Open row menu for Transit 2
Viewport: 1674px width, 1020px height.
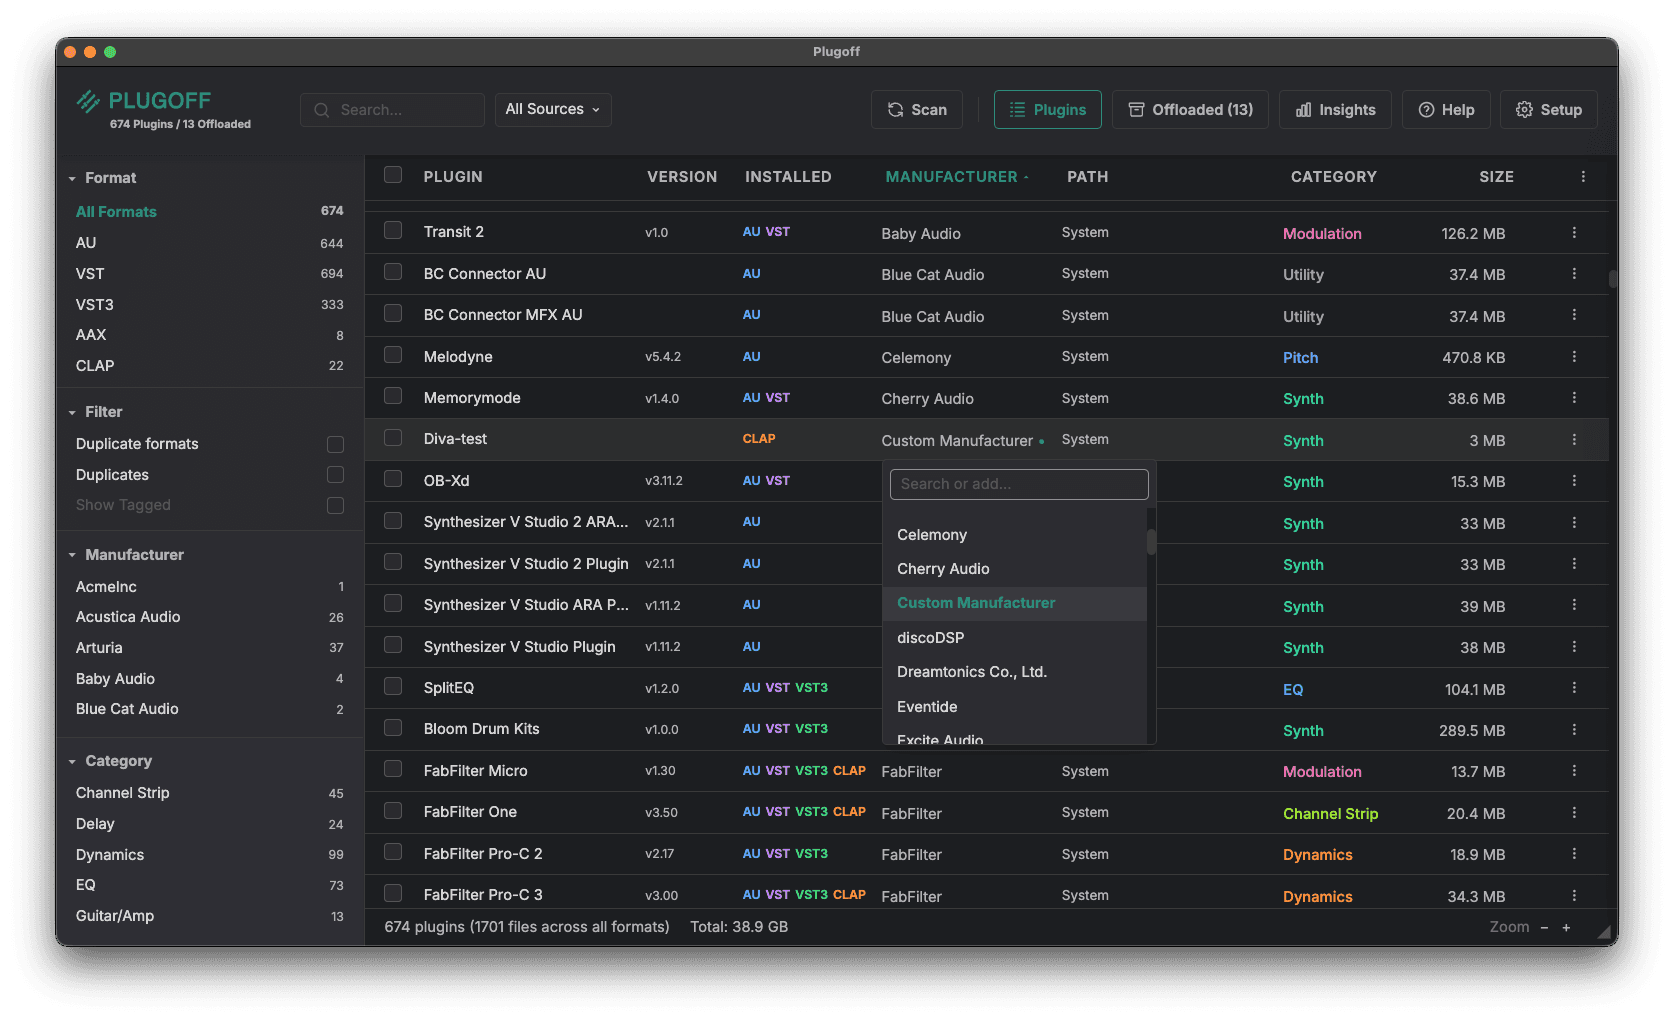coord(1574,232)
